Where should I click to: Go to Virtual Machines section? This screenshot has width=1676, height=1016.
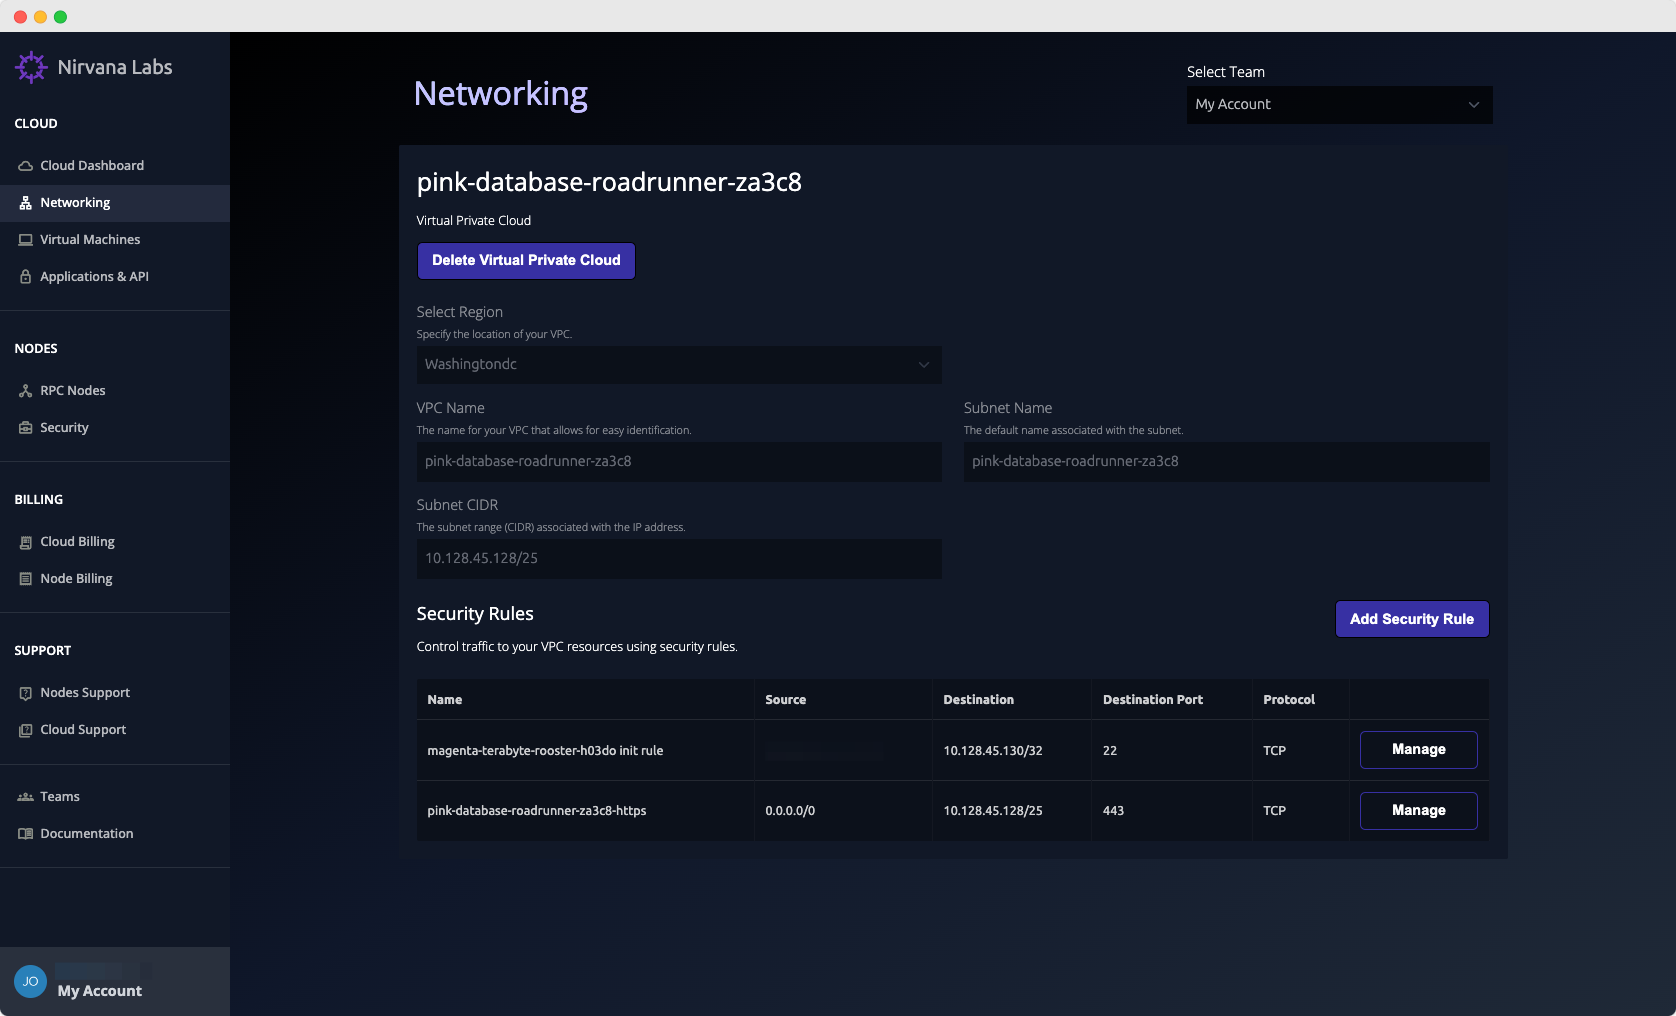point(115,240)
